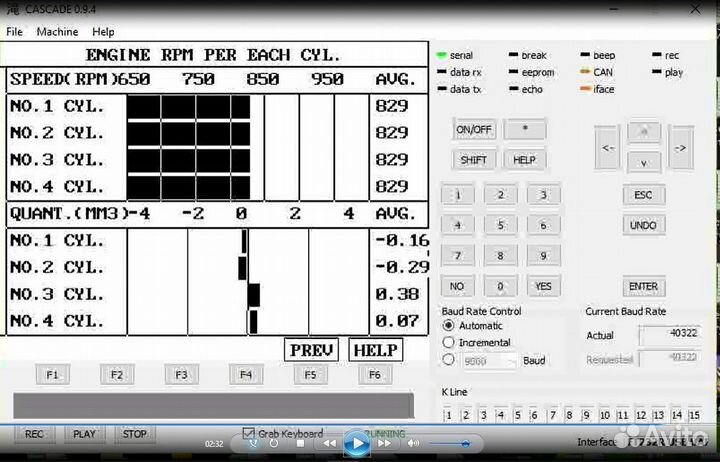Screen dimensions: 720x462
Task: Click the keypad HELP button beside SHIFT
Action: (524, 160)
